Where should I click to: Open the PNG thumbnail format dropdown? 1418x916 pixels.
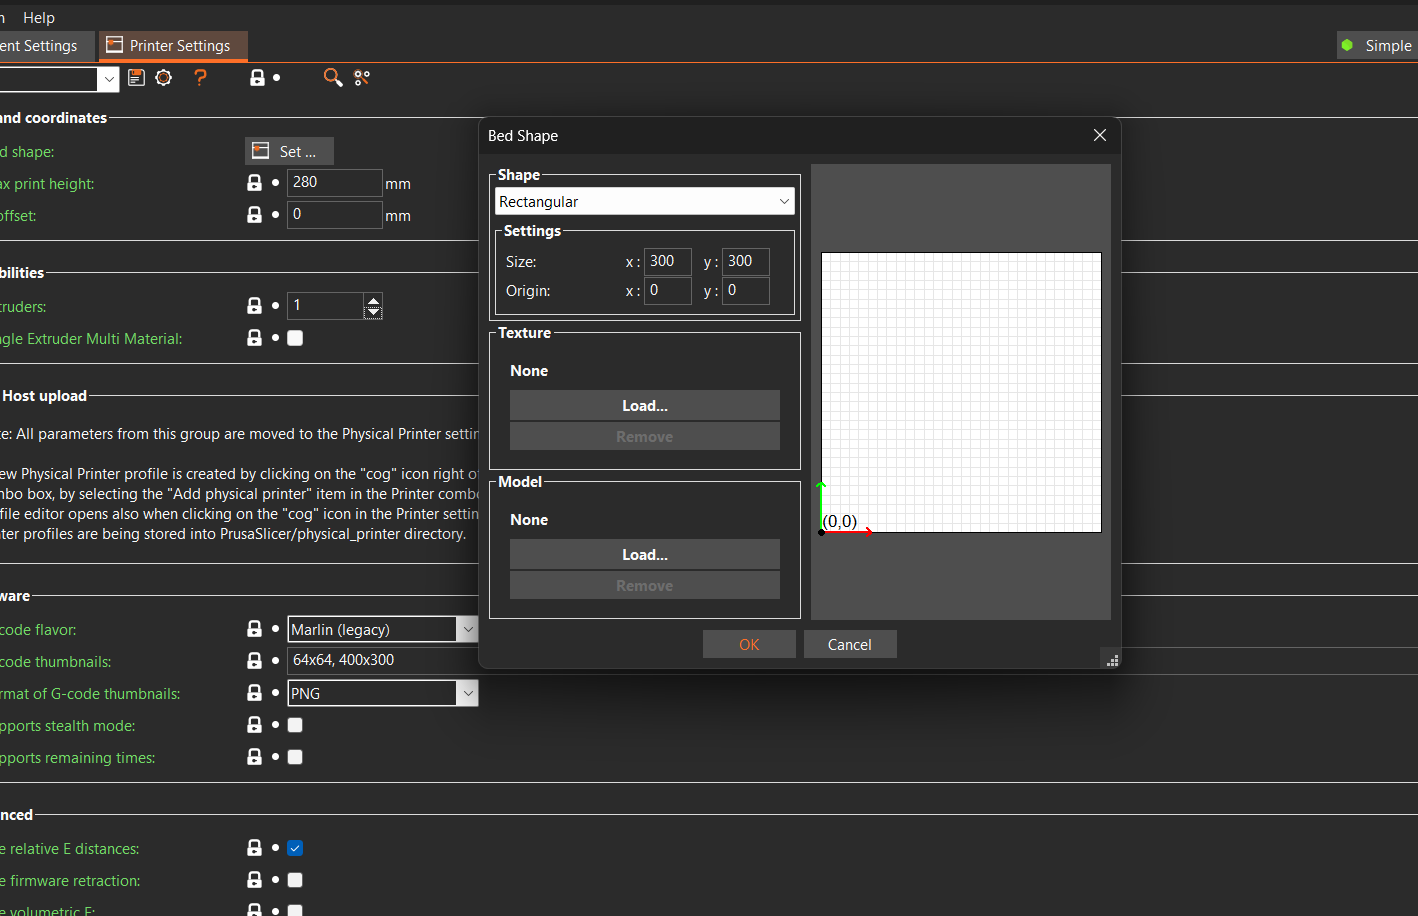(x=383, y=693)
